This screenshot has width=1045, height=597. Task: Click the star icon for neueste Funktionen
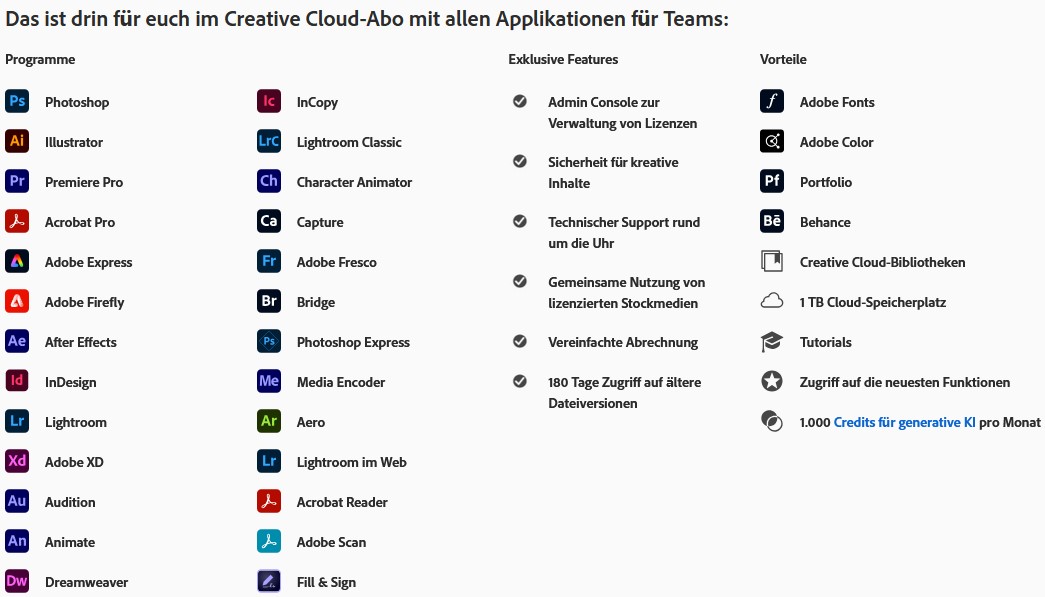click(x=772, y=381)
